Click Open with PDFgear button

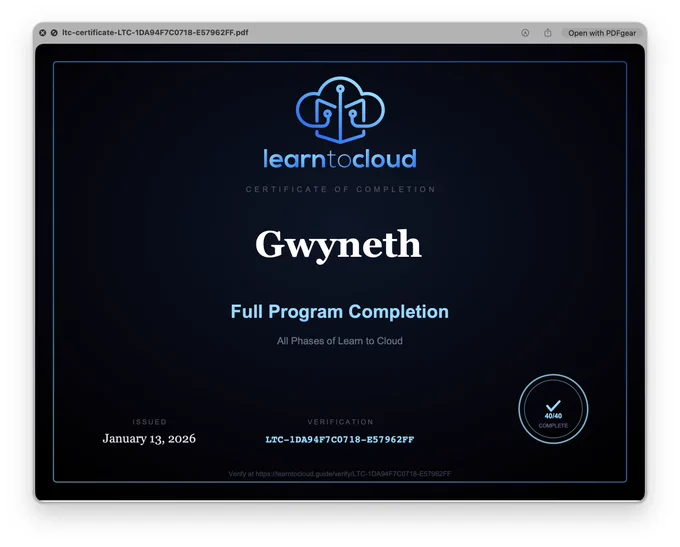click(602, 33)
